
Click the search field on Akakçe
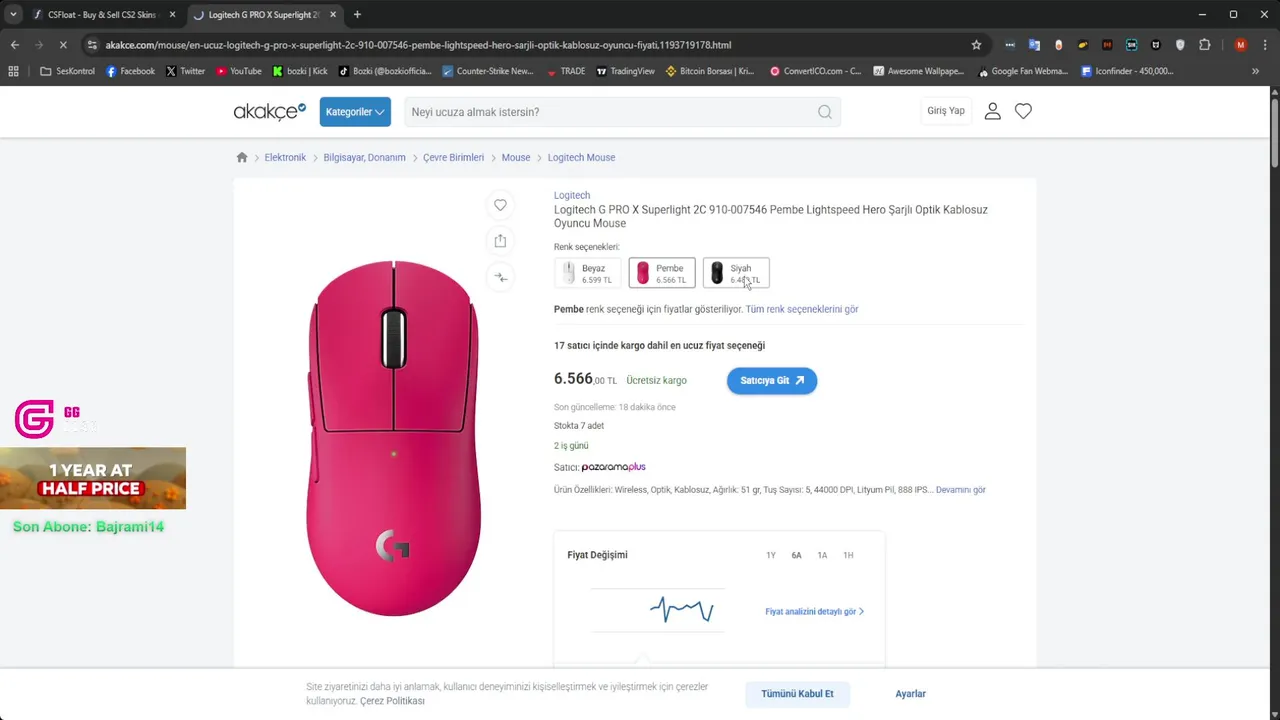pyautogui.click(x=610, y=112)
